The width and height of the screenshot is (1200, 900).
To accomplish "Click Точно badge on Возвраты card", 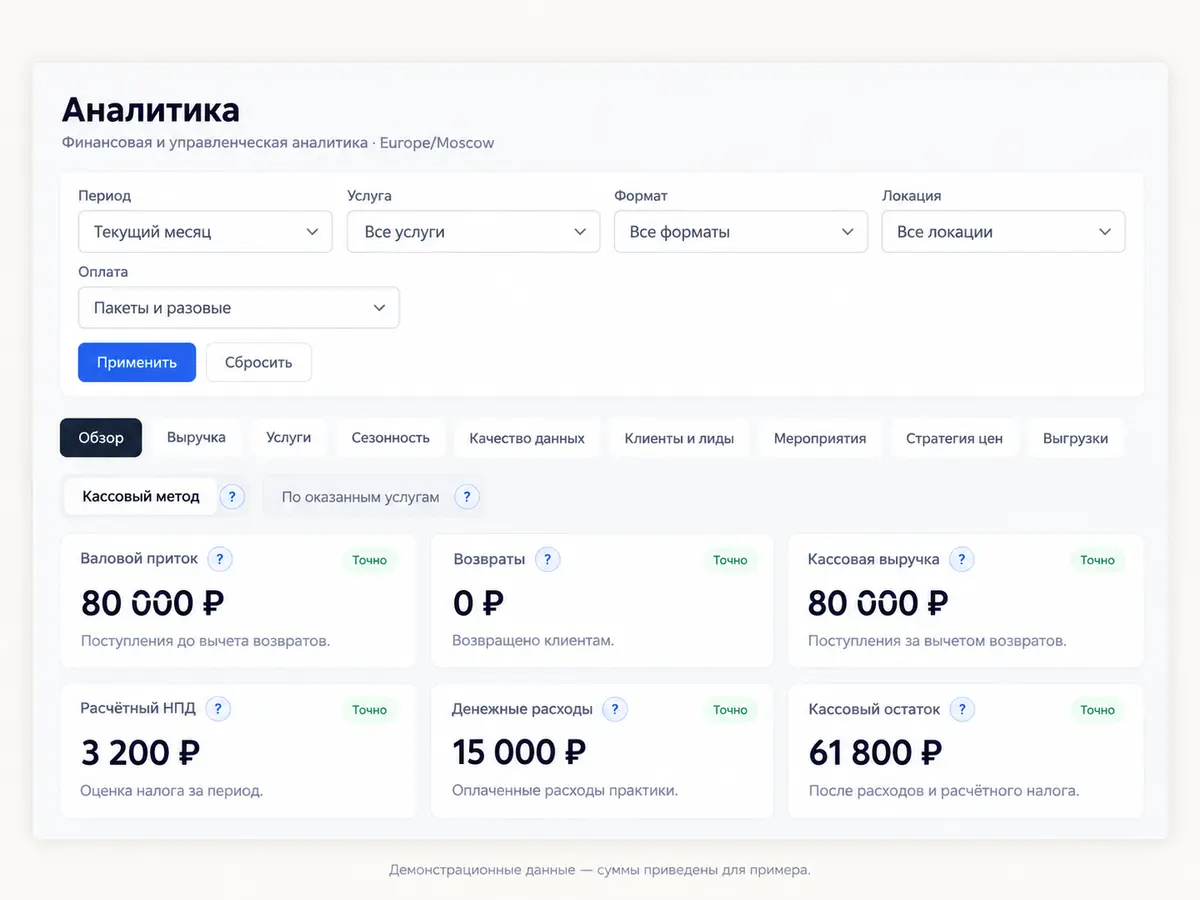I will [x=730, y=560].
